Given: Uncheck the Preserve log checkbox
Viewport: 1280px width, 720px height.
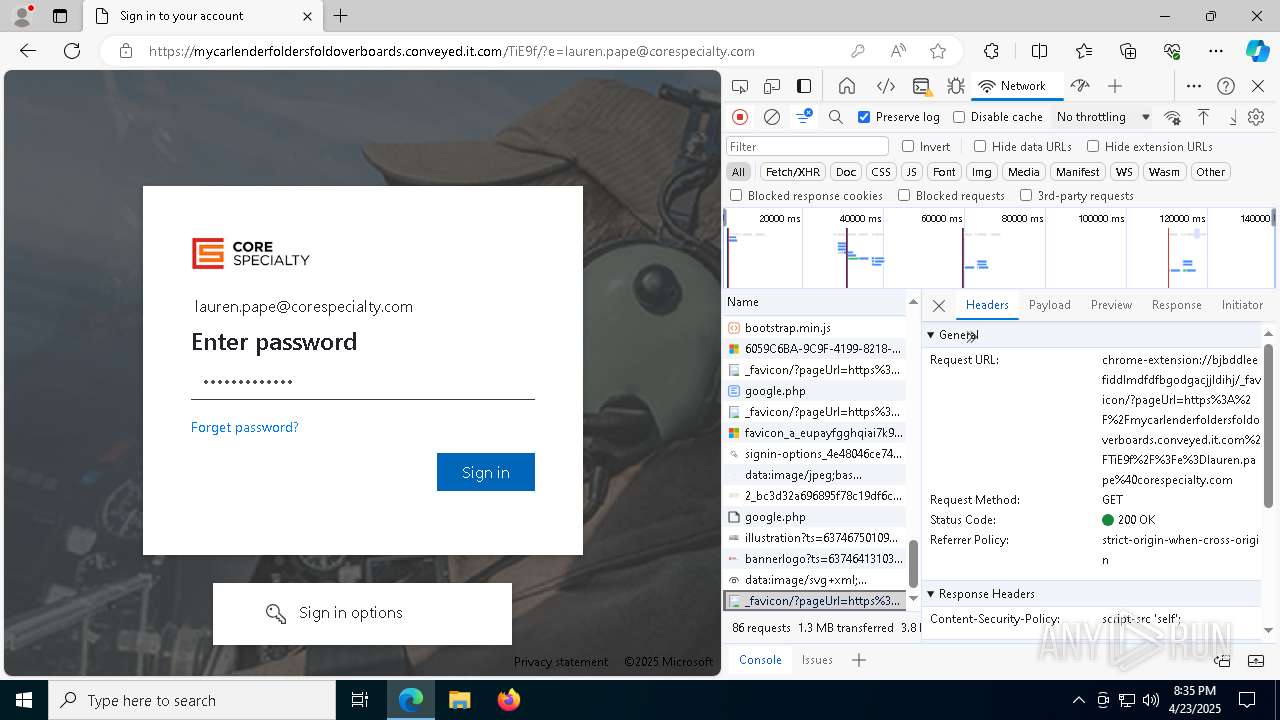Looking at the screenshot, I should (x=864, y=117).
